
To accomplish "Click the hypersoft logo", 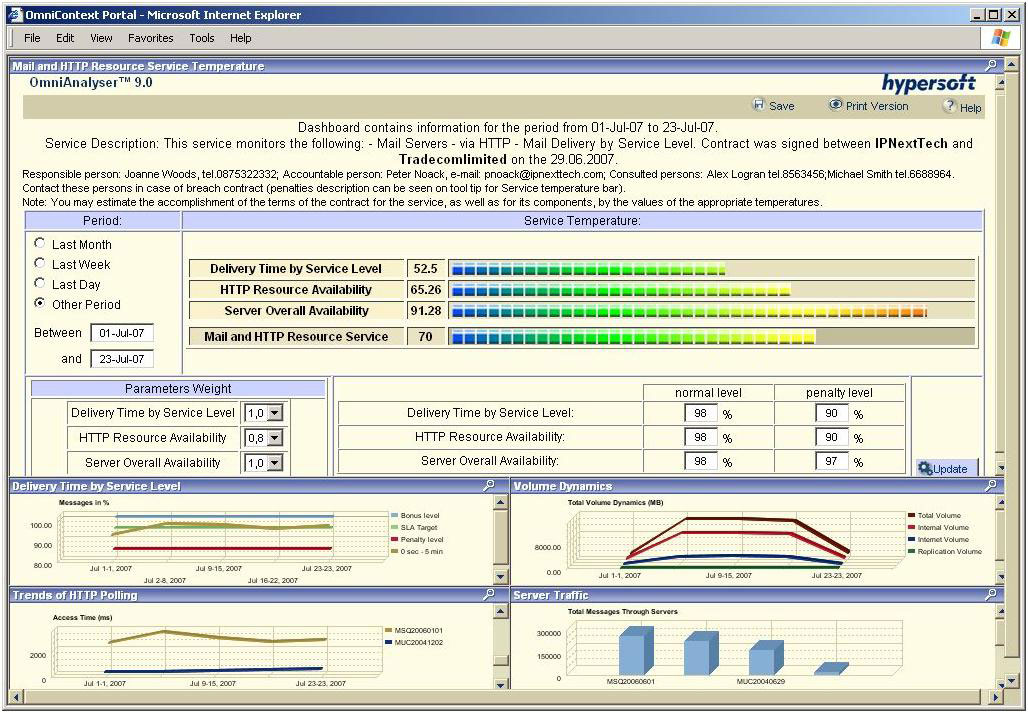I will [928, 84].
